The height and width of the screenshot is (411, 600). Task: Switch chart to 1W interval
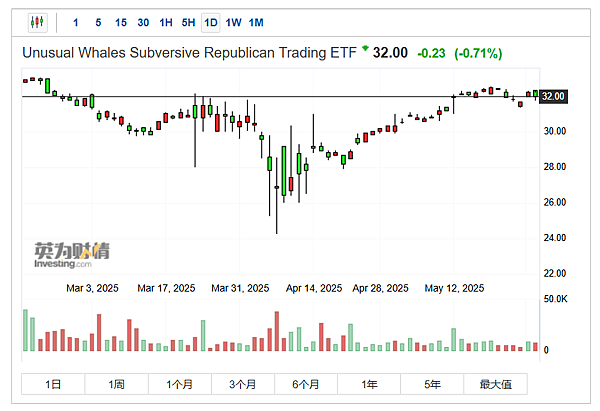pyautogui.click(x=233, y=23)
